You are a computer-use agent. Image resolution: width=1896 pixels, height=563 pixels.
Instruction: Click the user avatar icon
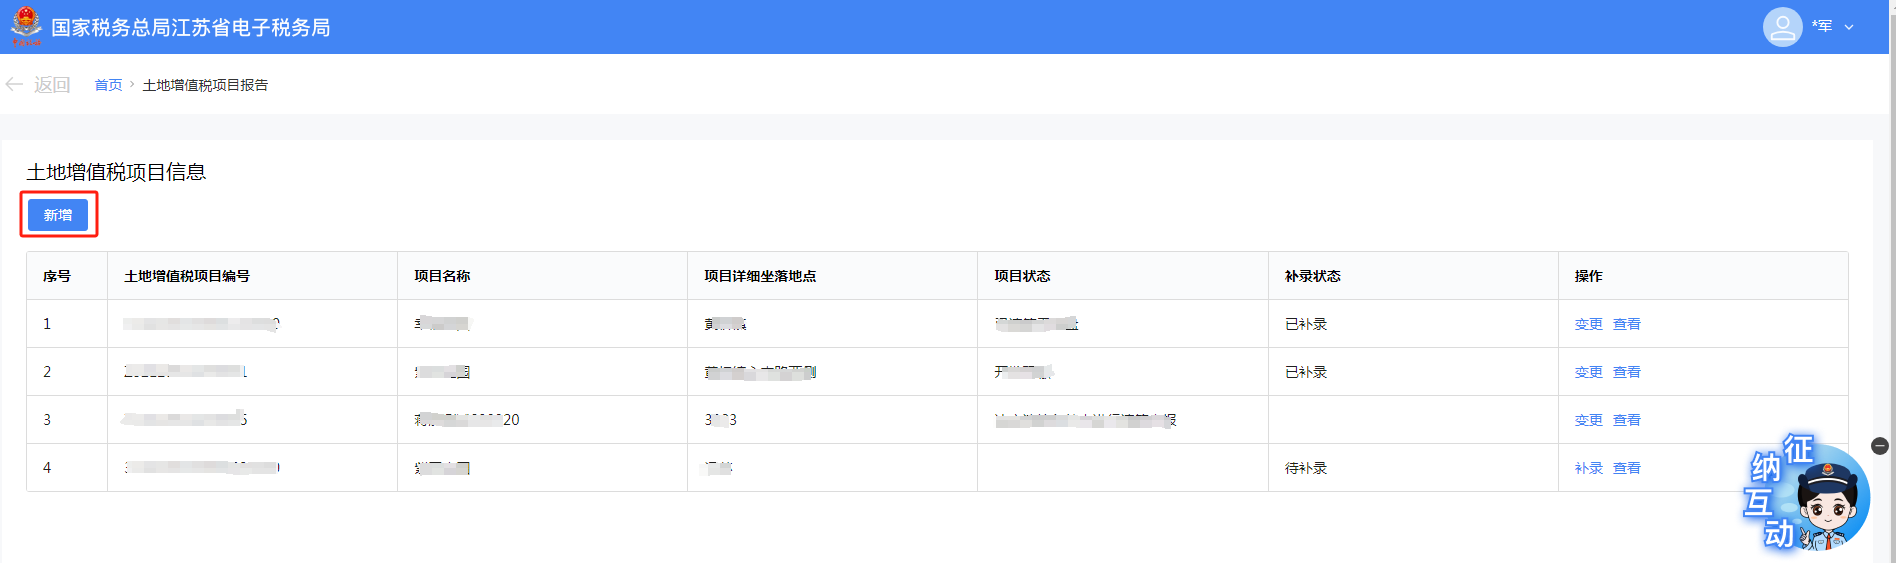[x=1782, y=27]
